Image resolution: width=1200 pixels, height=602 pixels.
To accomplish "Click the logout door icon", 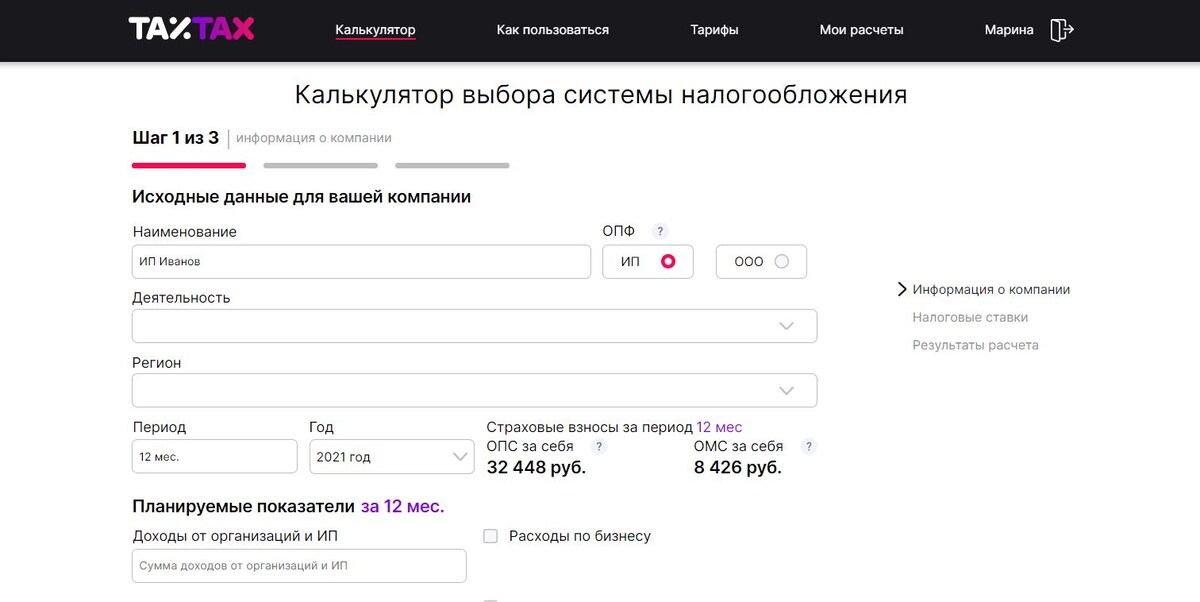I will pos(1061,30).
